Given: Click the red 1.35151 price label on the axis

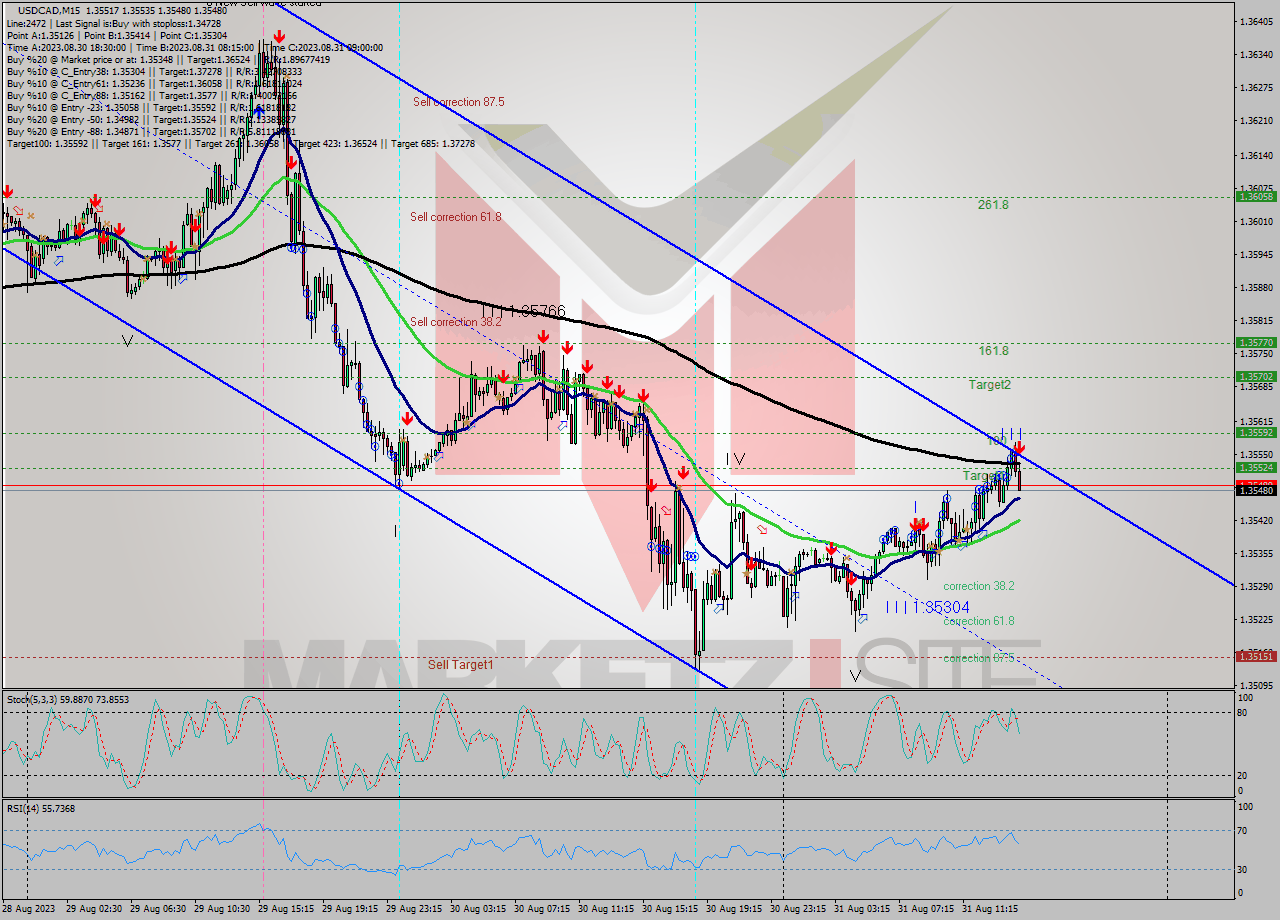Looking at the screenshot, I should [1258, 657].
